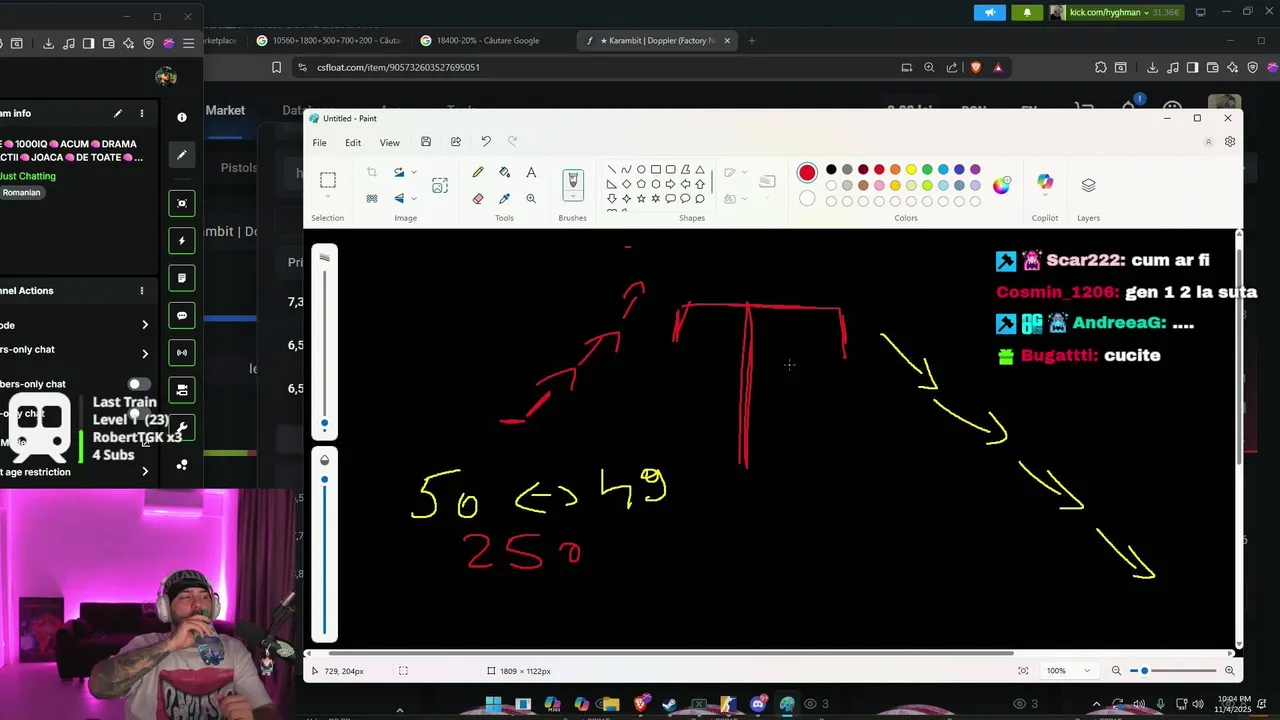Select the yellow color swatch
Viewport: 1280px width, 720px height.
point(911,170)
